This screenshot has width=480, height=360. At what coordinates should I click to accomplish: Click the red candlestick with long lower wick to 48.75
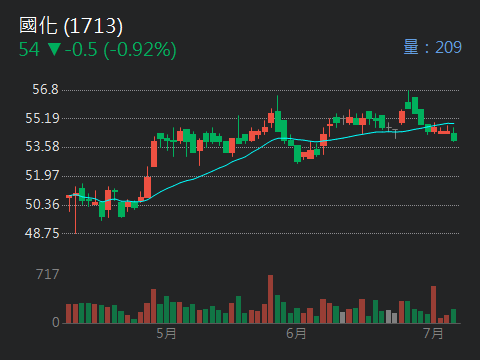tap(75, 209)
